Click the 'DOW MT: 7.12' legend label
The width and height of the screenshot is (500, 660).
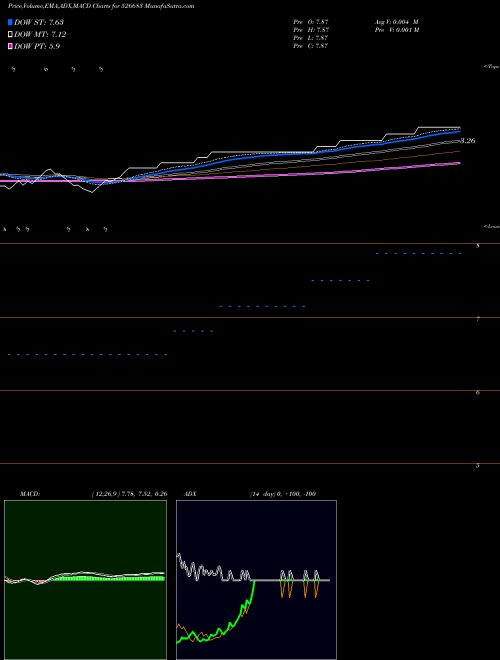[40, 35]
